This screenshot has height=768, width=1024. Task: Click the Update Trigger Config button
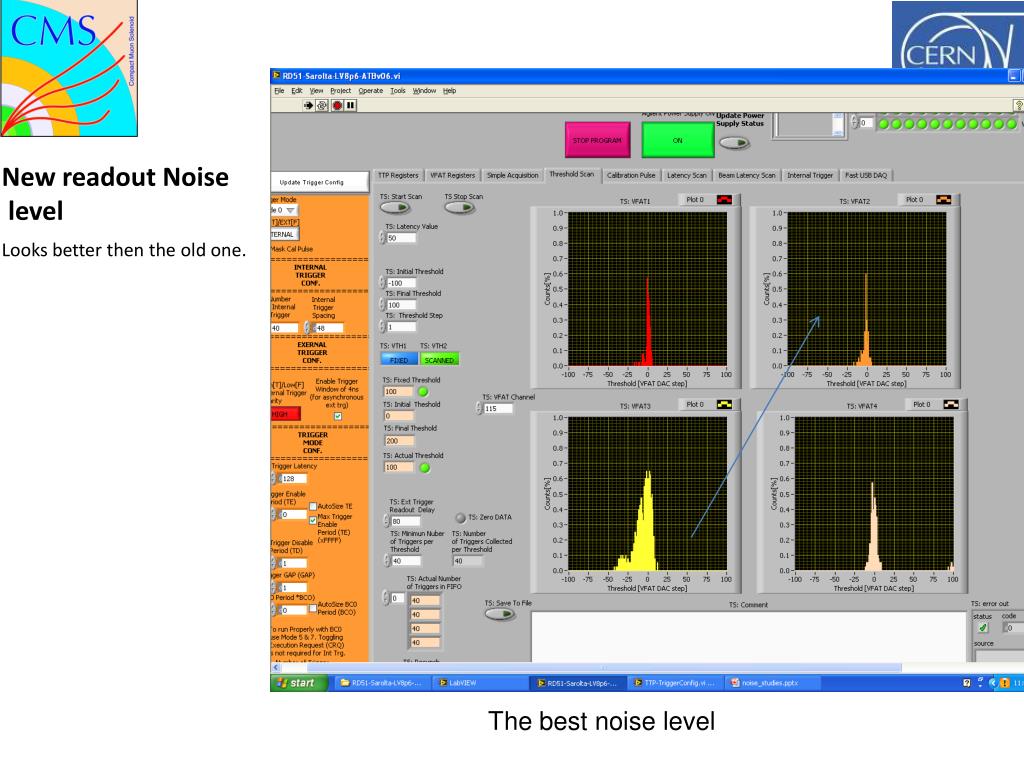pos(319,182)
